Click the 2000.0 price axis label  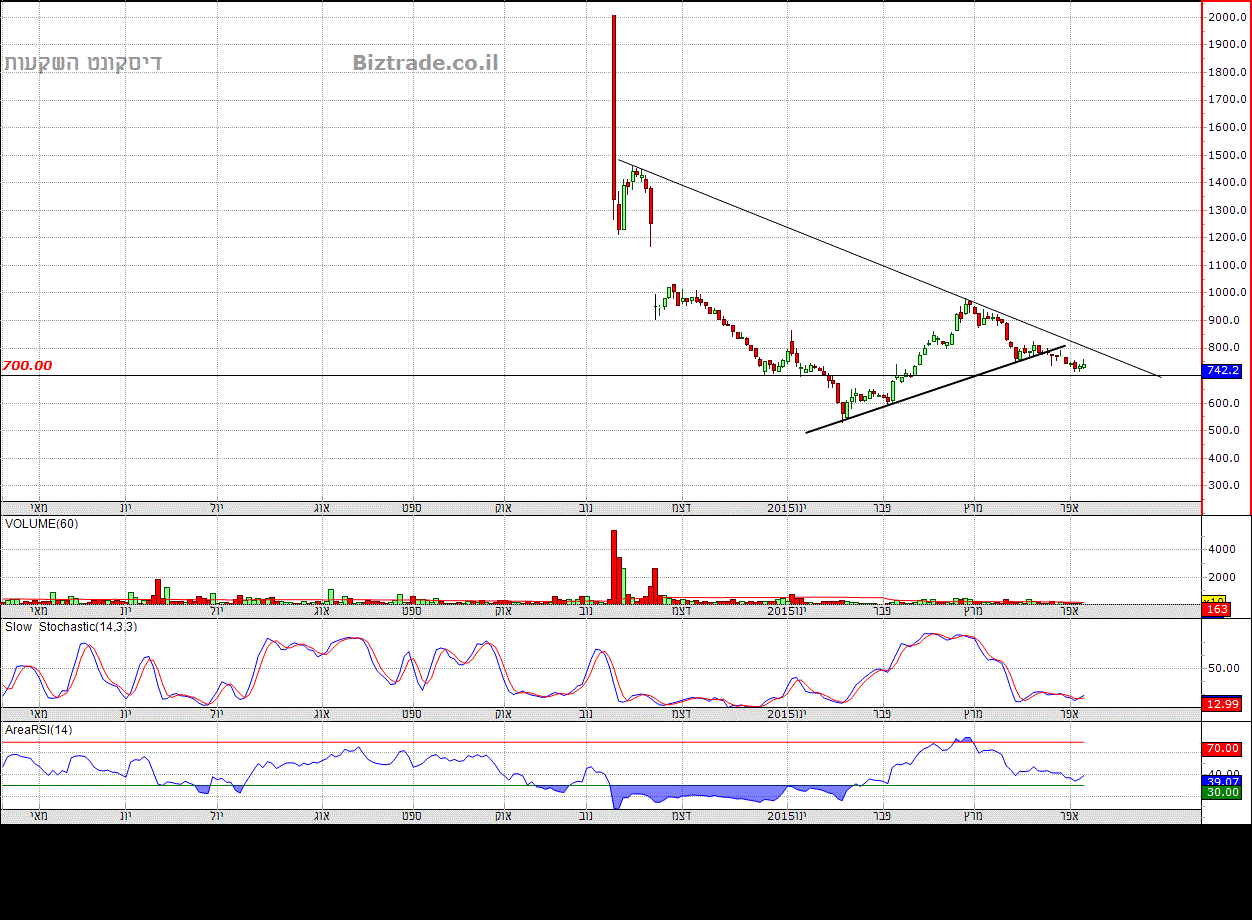(x=1227, y=17)
